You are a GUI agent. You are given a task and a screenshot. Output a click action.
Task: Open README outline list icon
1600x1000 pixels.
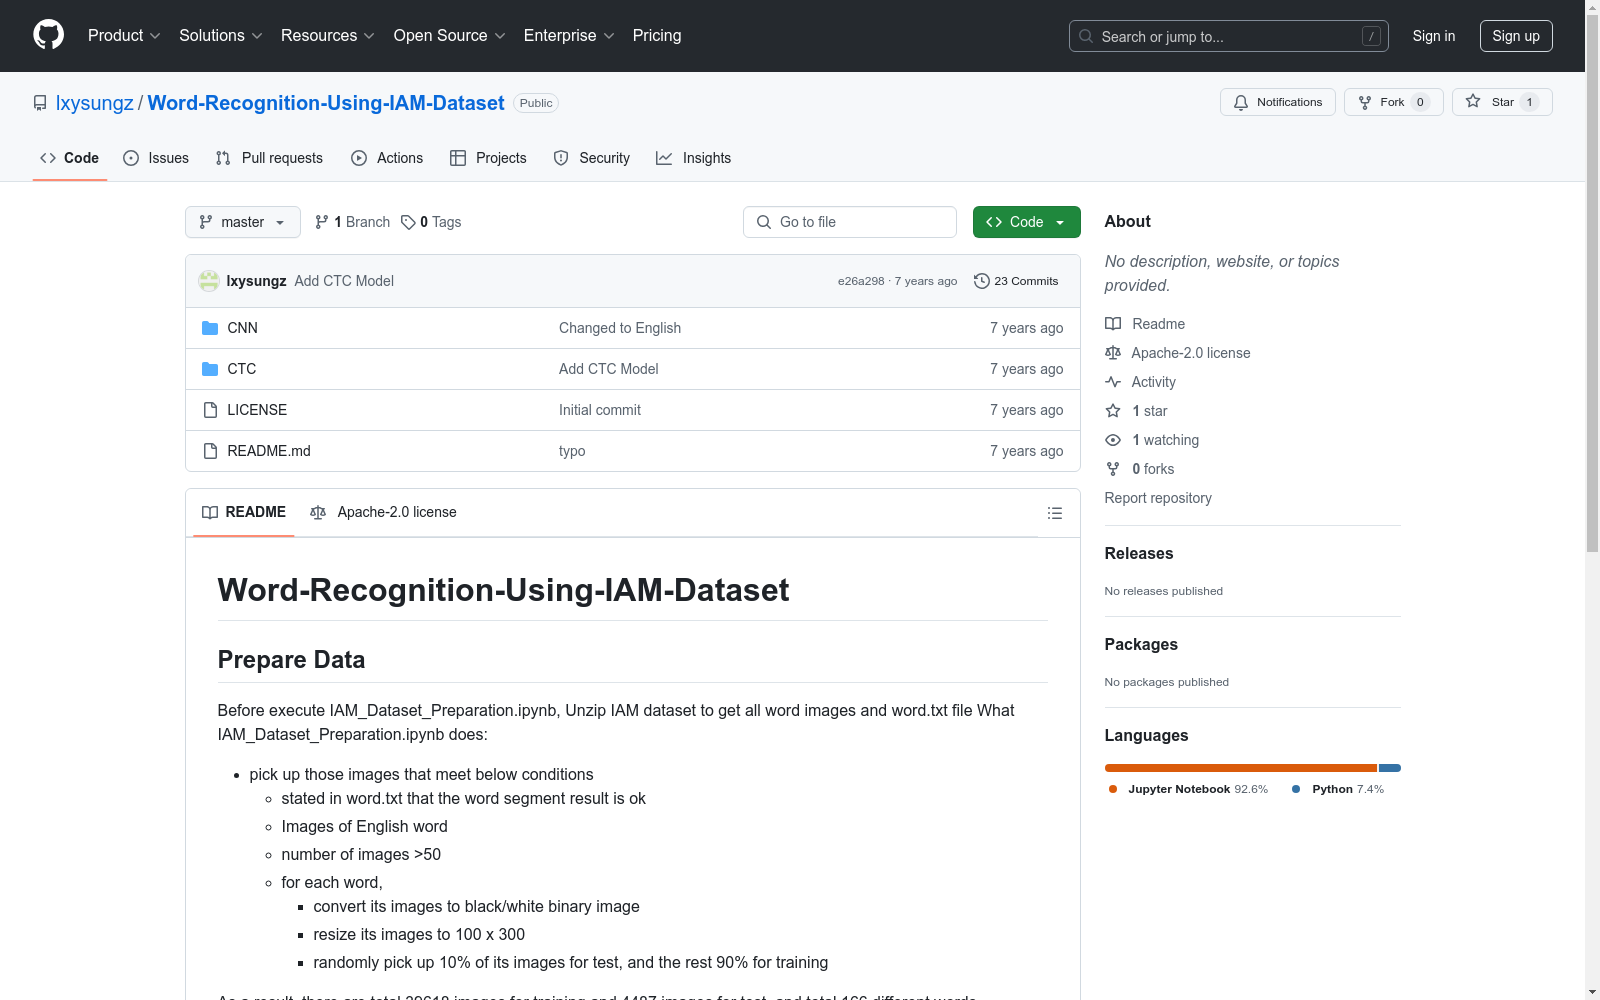coord(1054,513)
